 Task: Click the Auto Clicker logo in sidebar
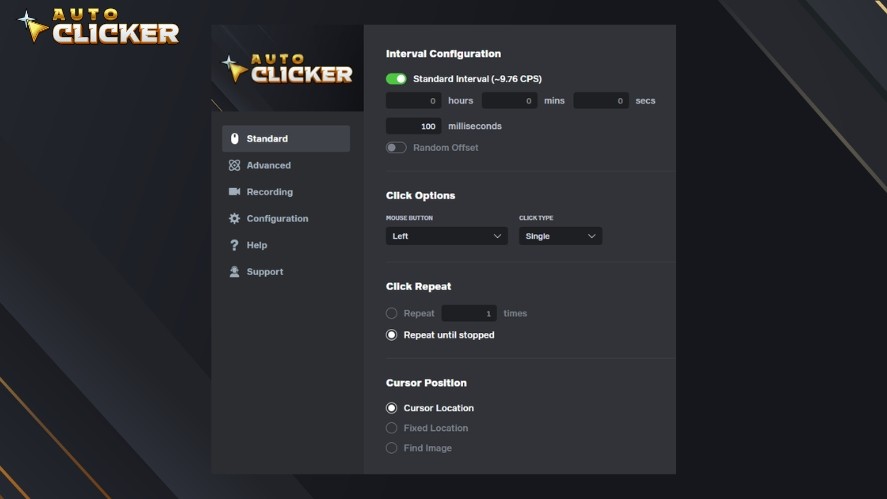[x=287, y=68]
